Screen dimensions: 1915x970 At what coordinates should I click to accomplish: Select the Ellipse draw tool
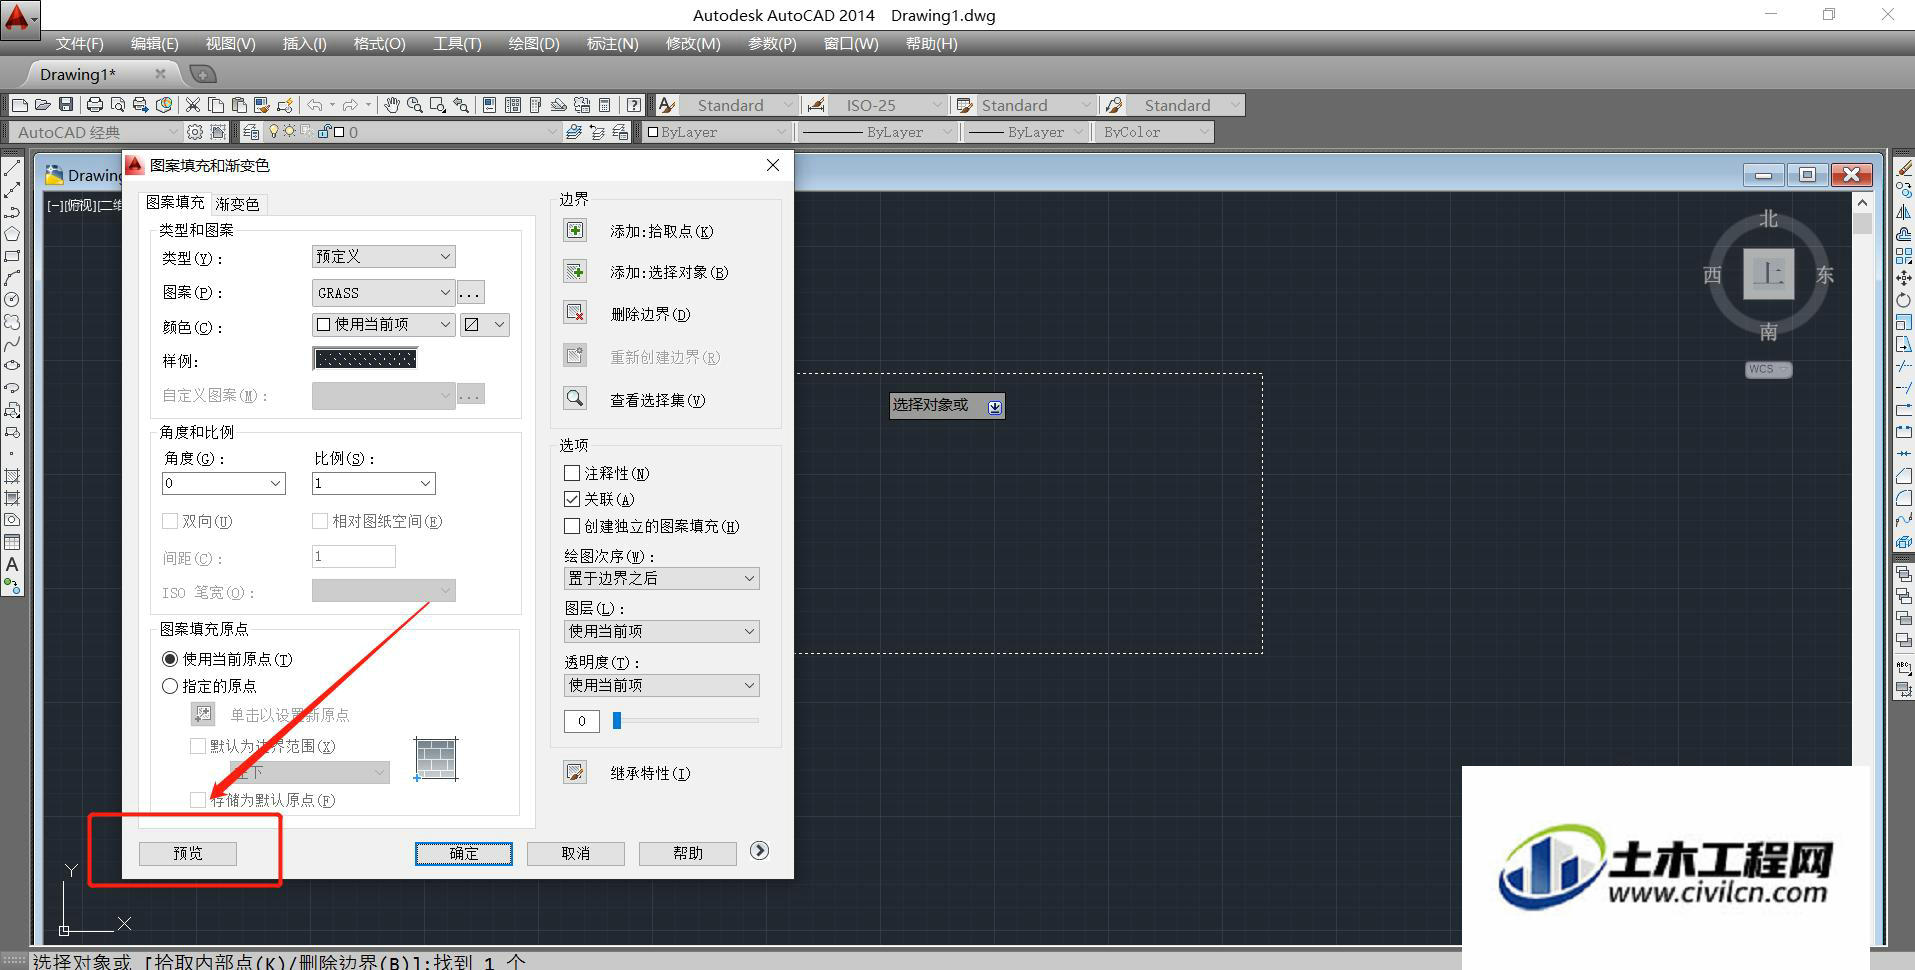click(x=12, y=366)
